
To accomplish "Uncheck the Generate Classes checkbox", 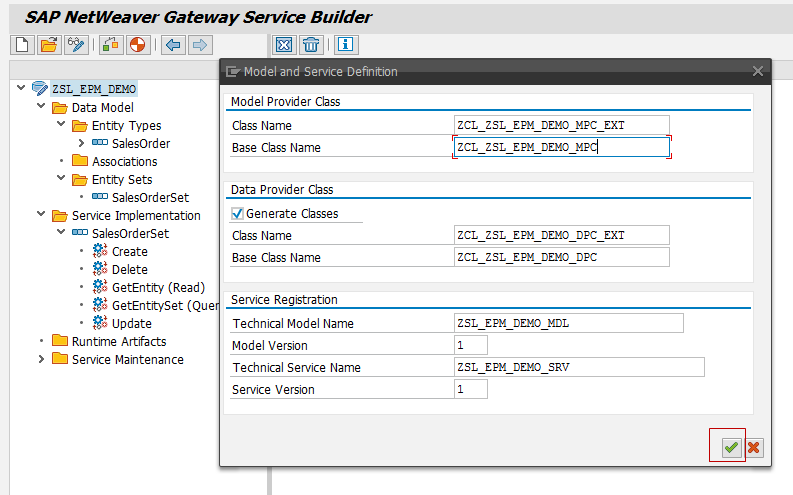I will click(x=237, y=214).
